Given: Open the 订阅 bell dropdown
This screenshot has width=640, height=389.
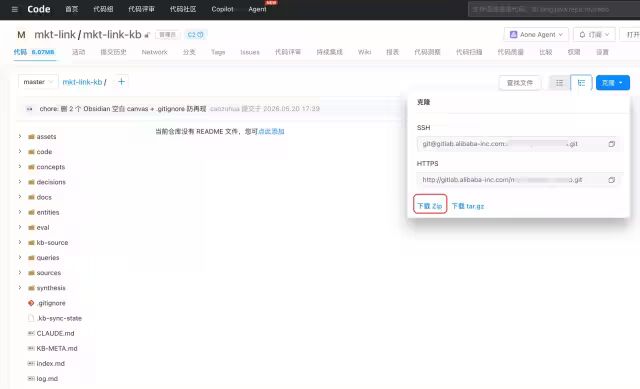Looking at the screenshot, I should click(x=594, y=35).
